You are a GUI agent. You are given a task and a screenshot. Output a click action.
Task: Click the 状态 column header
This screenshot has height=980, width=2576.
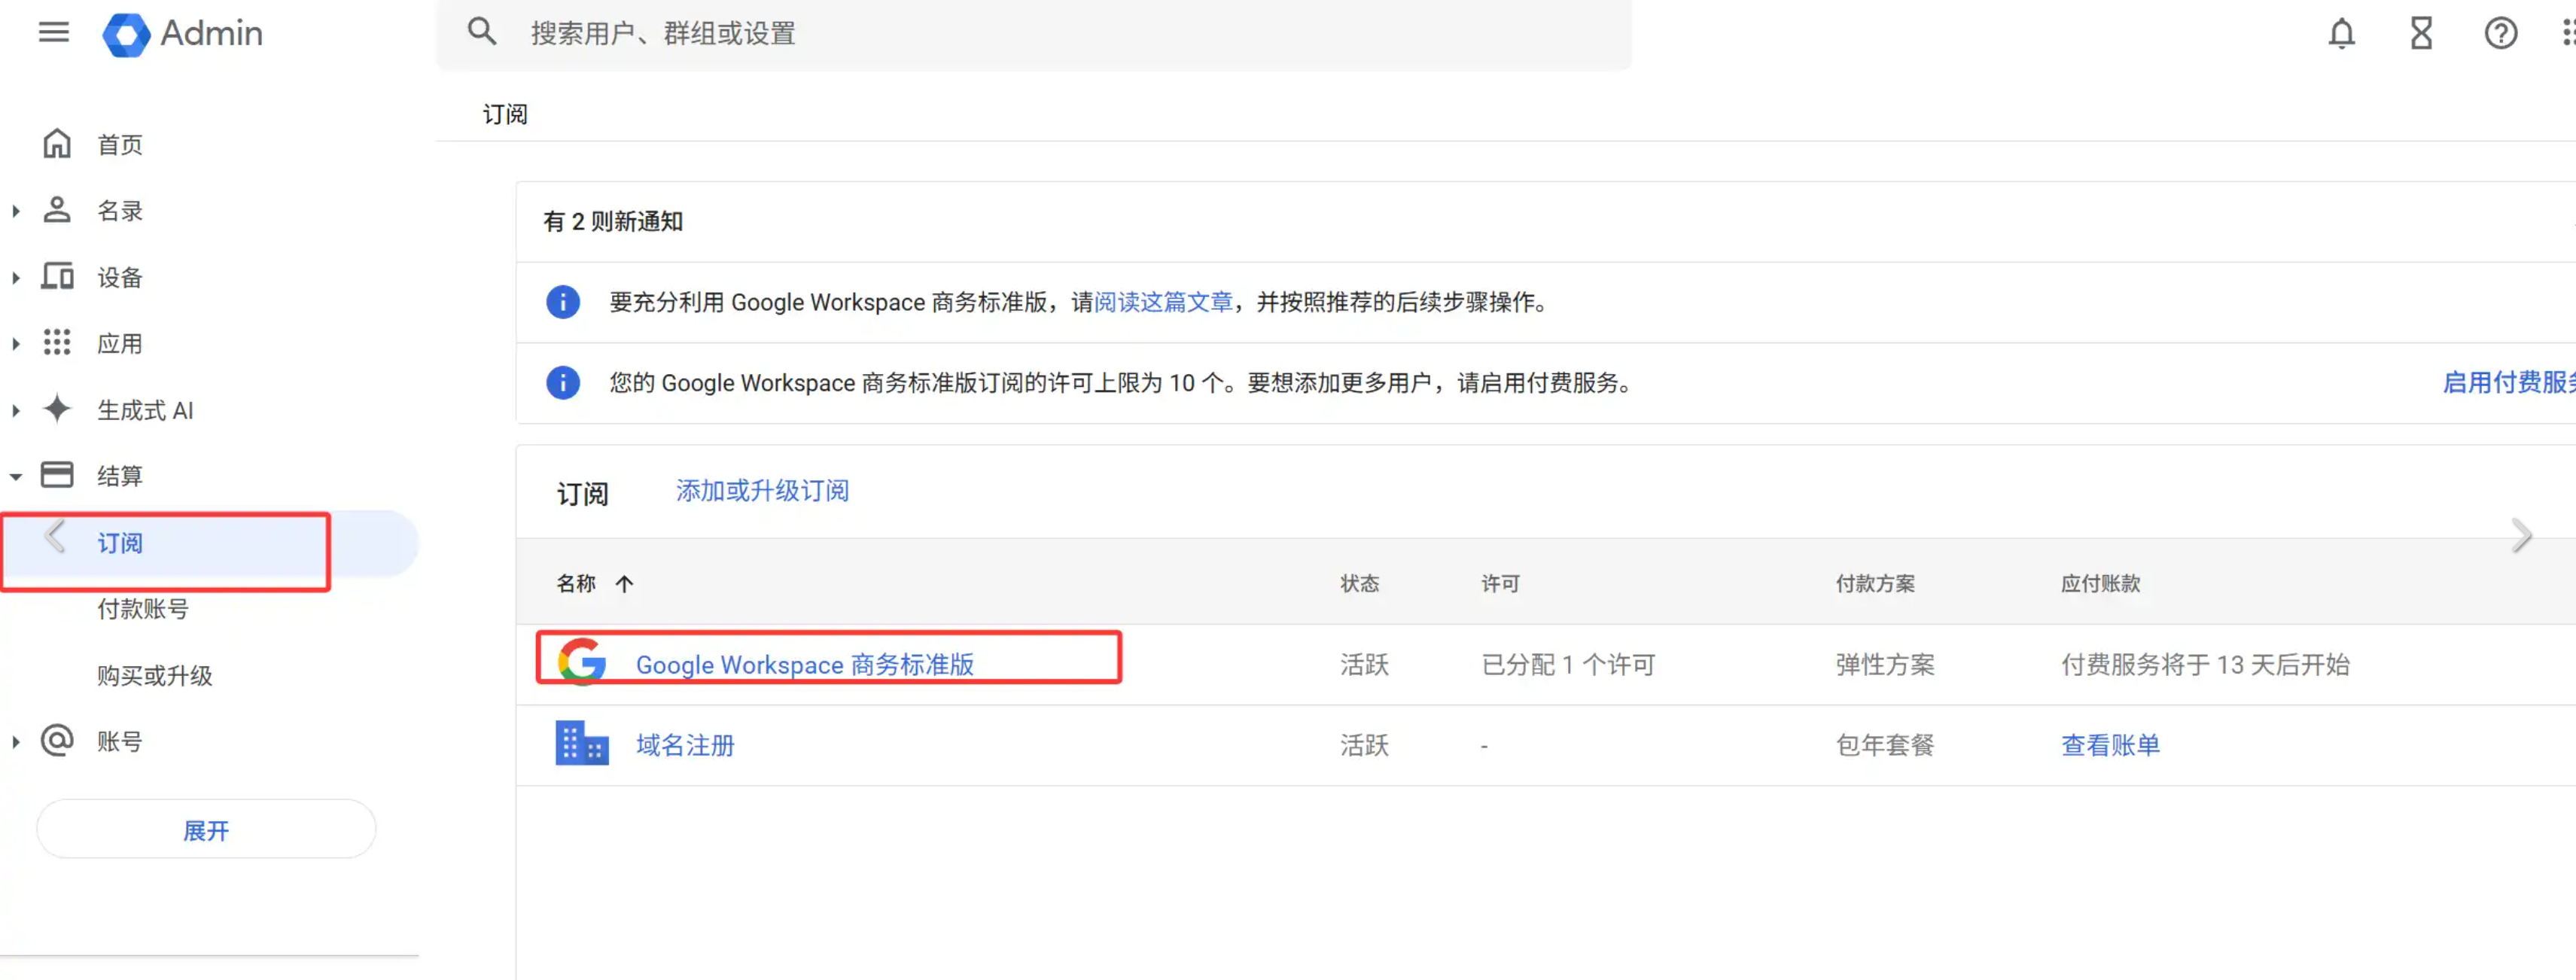click(1359, 584)
